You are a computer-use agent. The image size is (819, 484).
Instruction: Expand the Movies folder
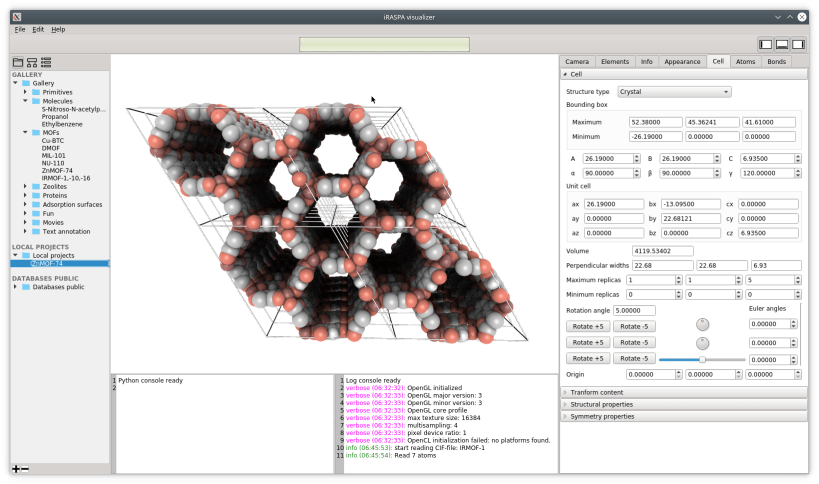point(25,222)
